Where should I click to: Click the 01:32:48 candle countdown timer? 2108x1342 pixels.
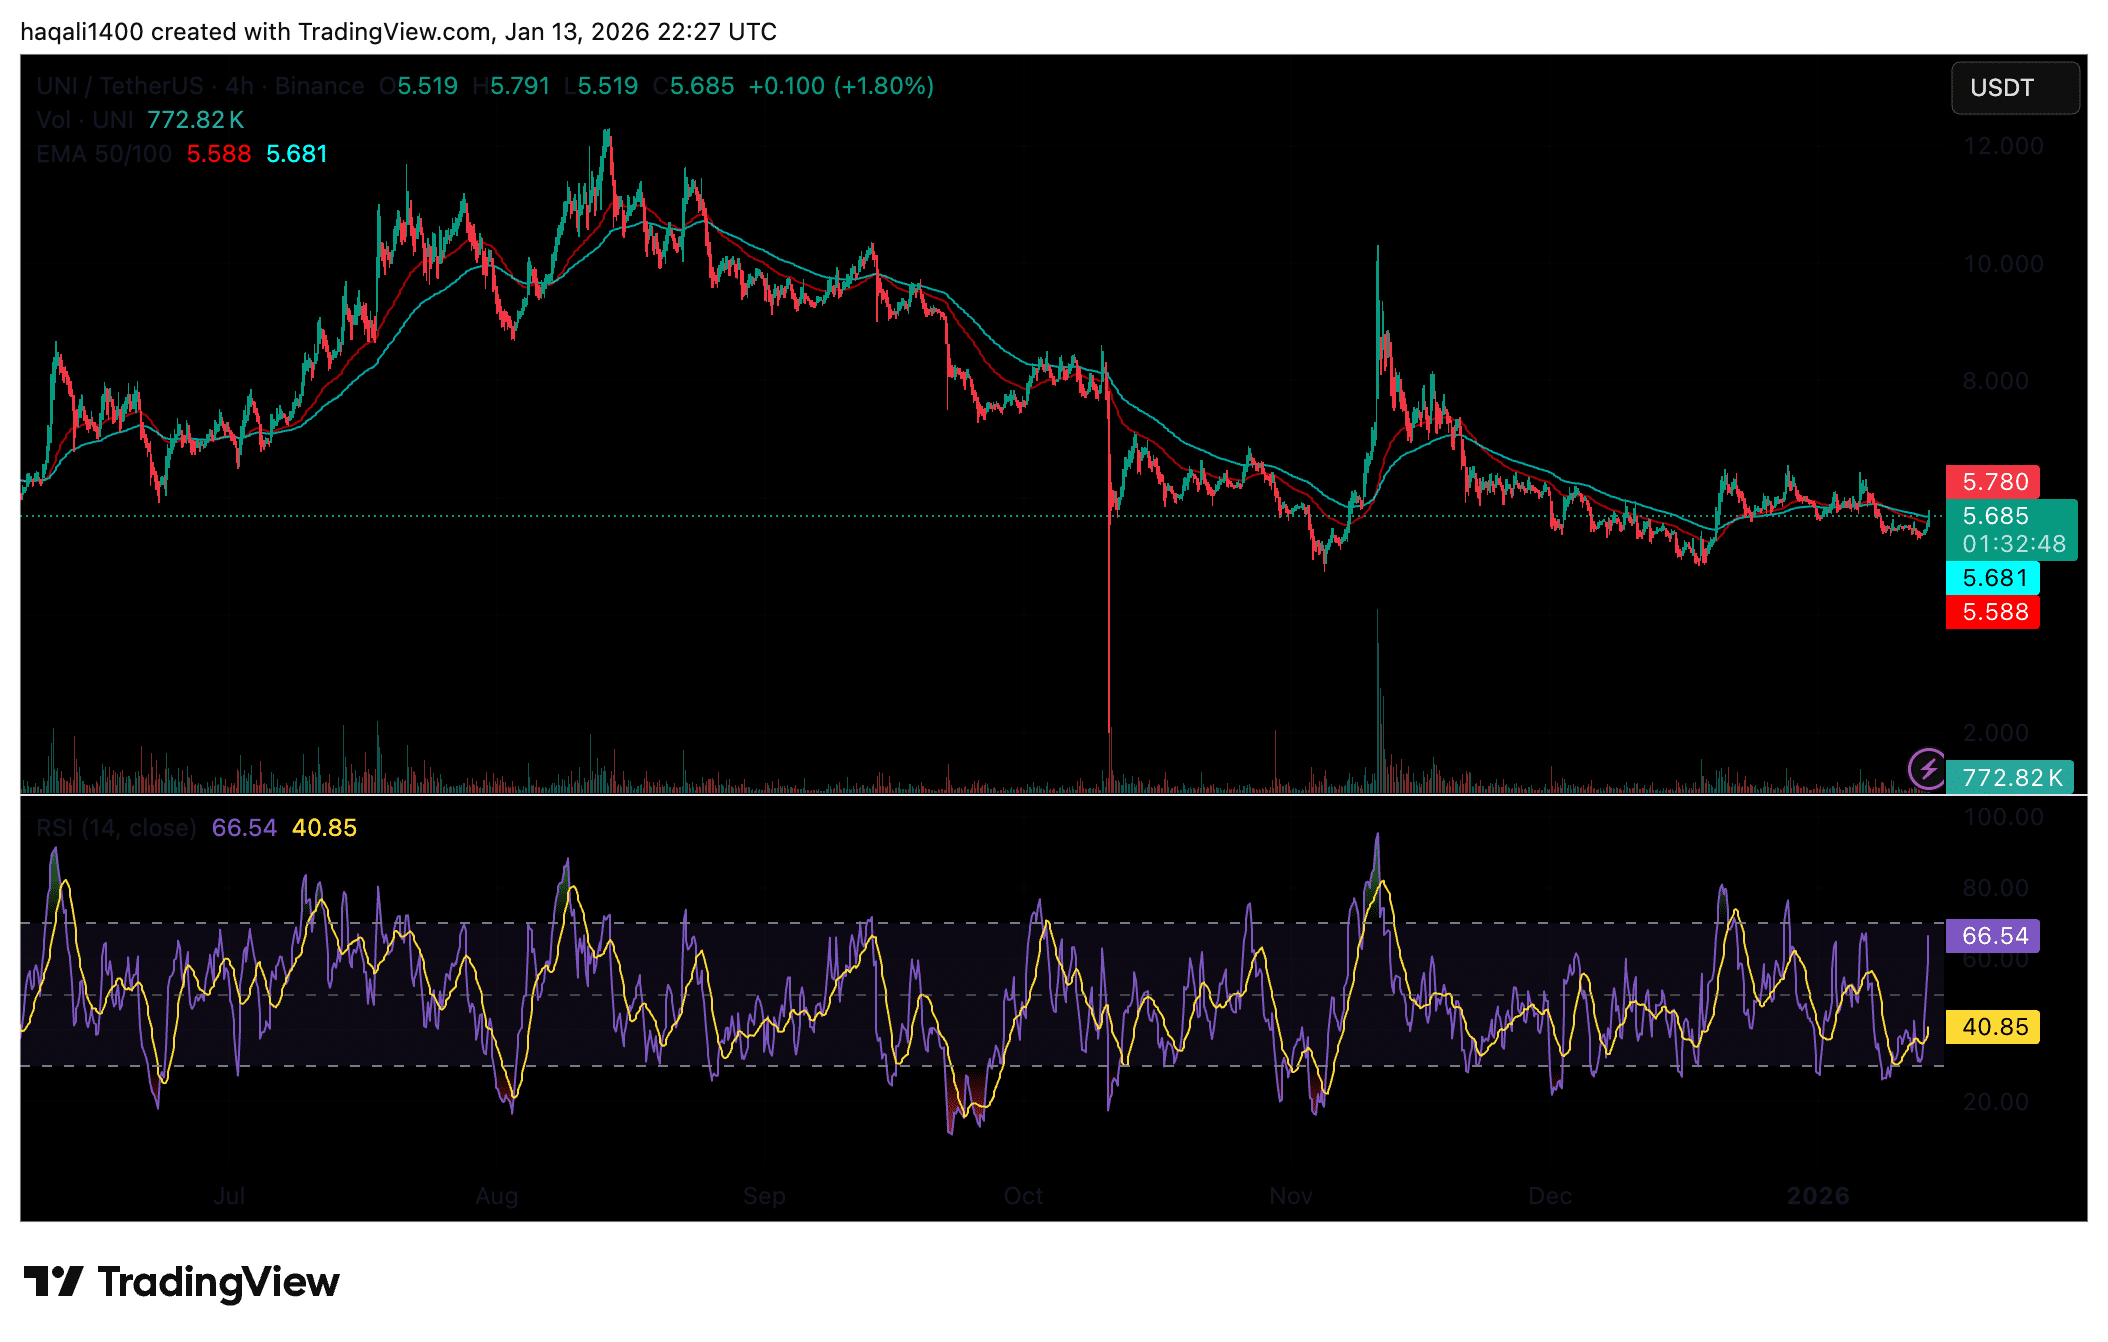pos(2012,543)
